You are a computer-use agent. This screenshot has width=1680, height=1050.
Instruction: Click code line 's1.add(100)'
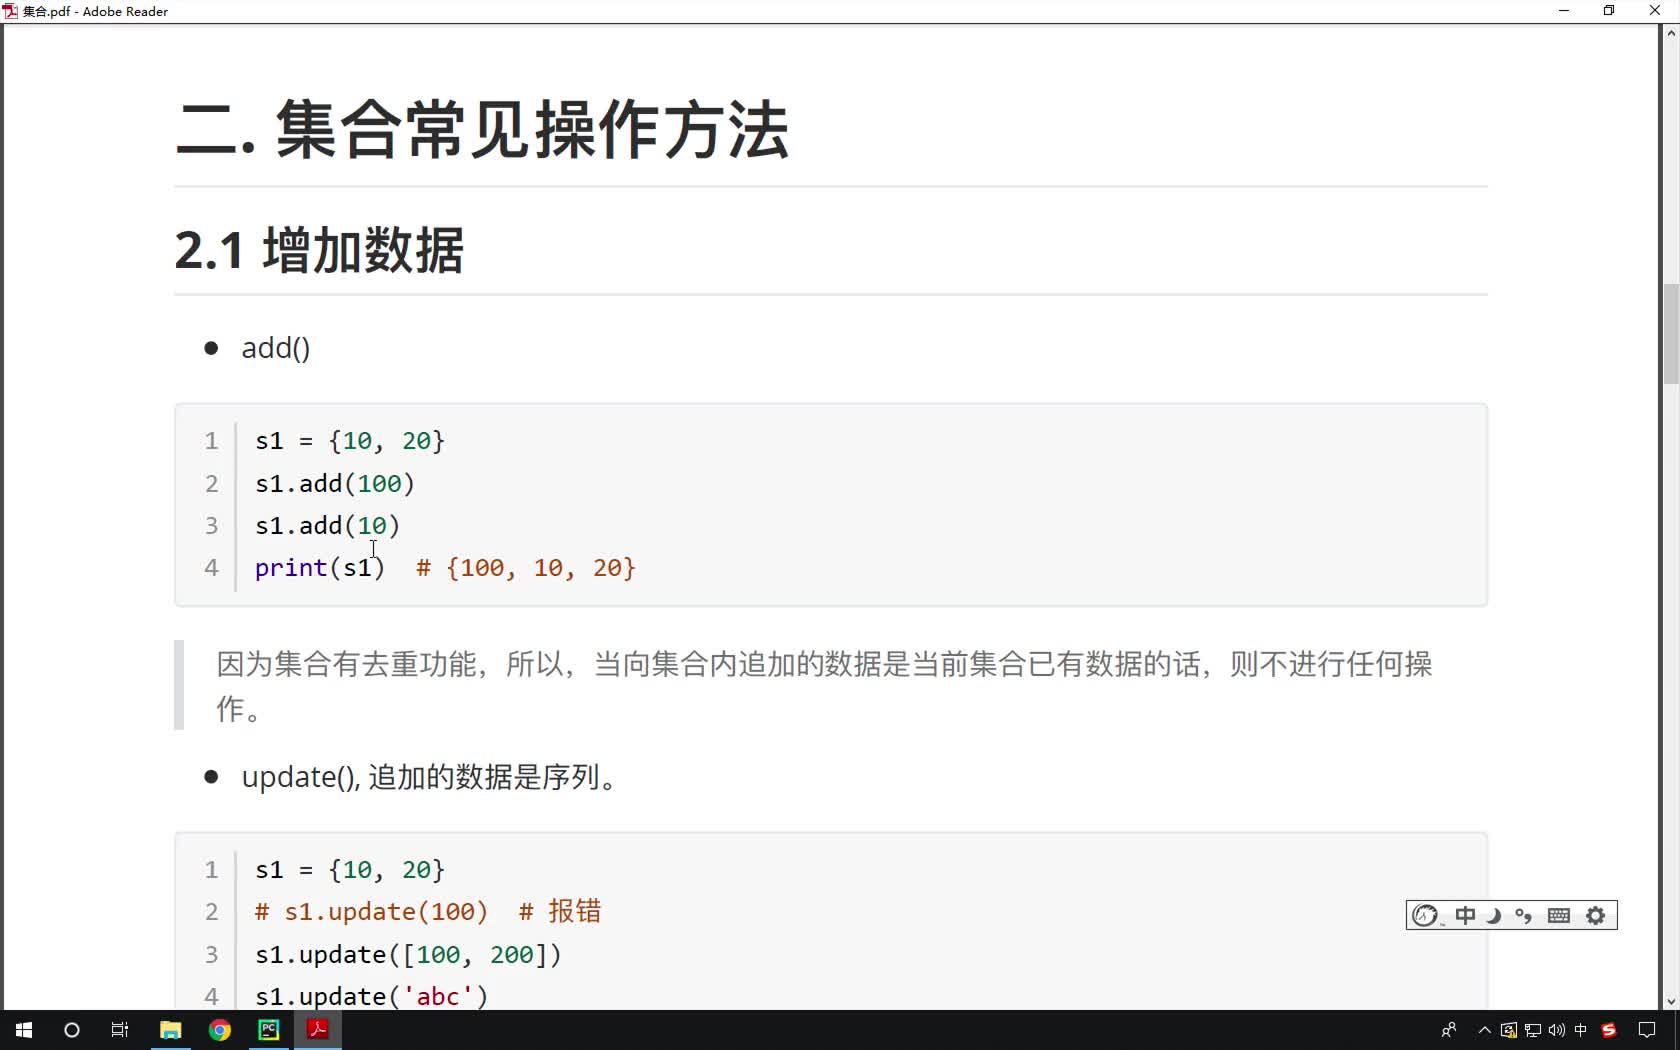tap(334, 484)
